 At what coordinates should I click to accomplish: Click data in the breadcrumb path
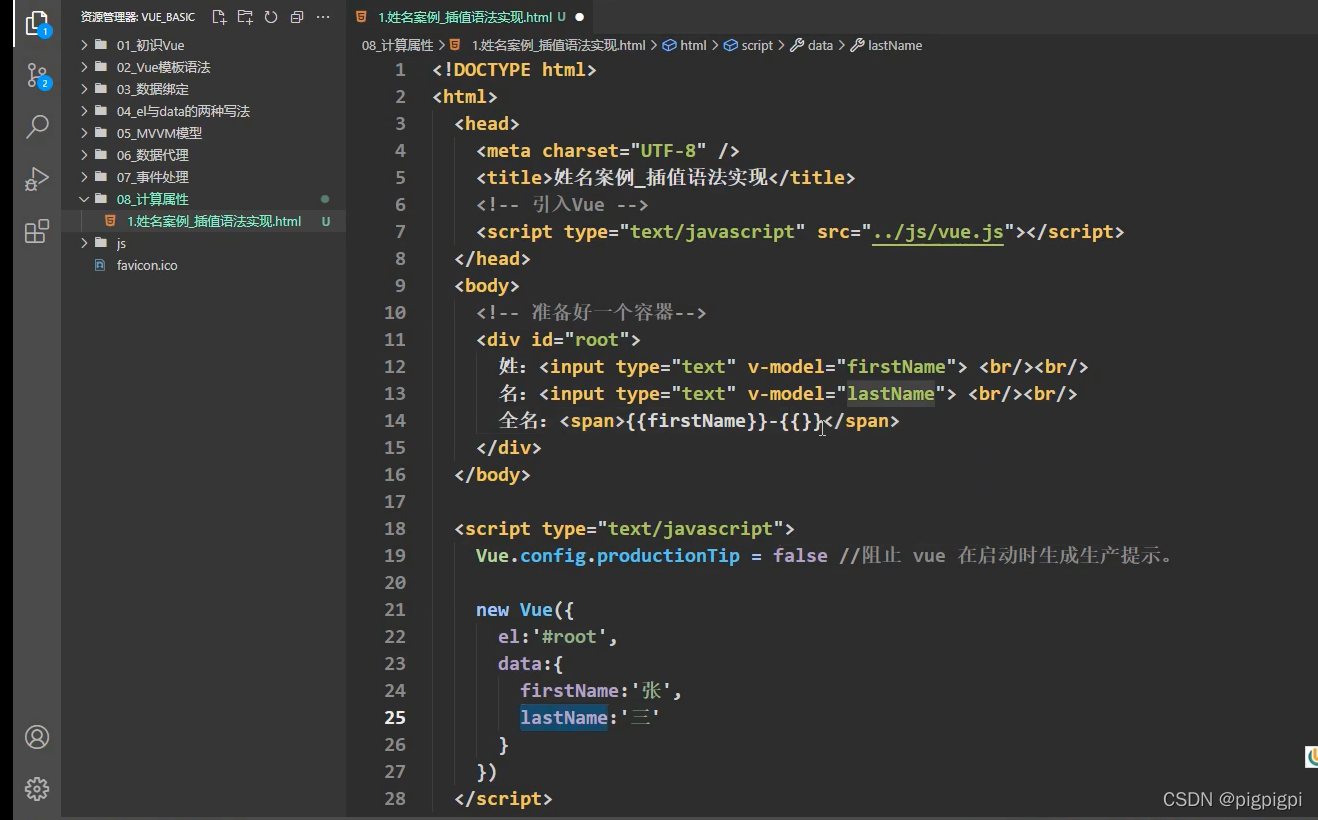tap(820, 45)
